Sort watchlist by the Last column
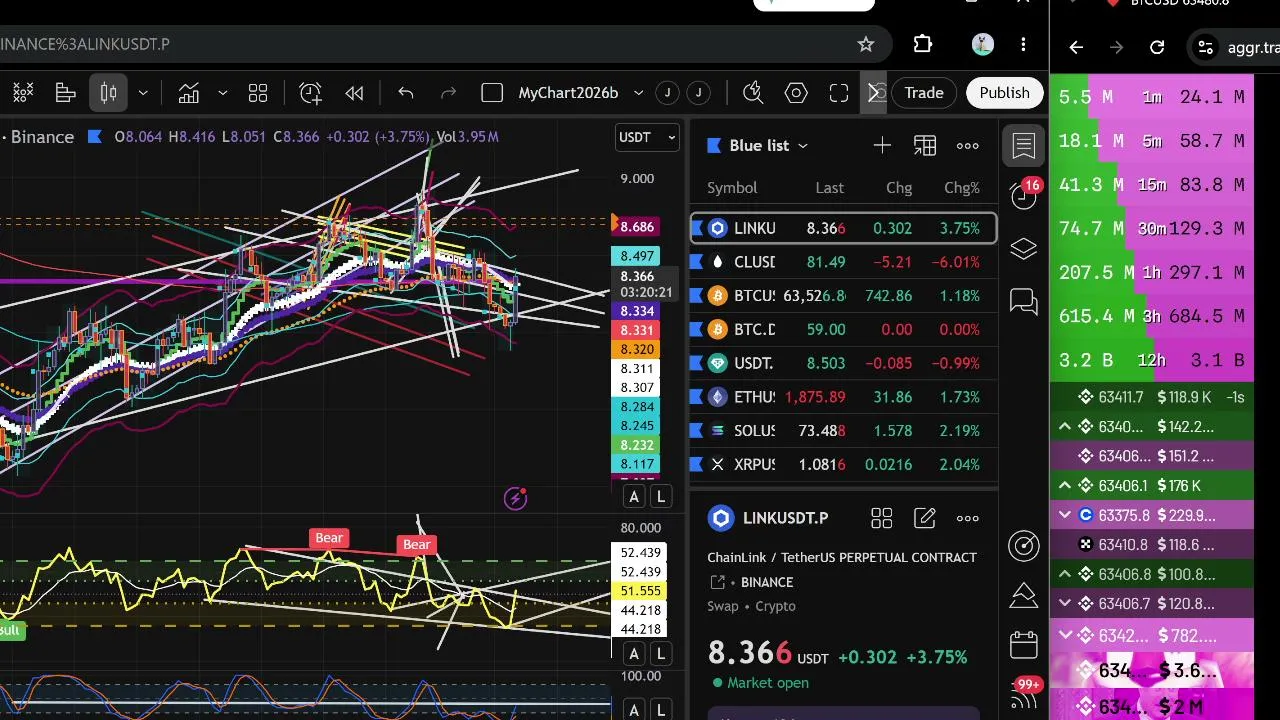Image resolution: width=1280 pixels, height=720 pixels. point(829,188)
